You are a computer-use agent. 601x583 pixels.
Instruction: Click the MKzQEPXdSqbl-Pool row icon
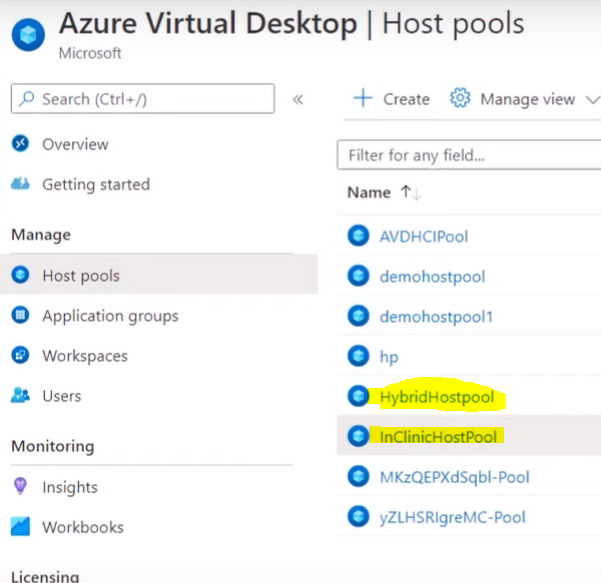tap(358, 476)
